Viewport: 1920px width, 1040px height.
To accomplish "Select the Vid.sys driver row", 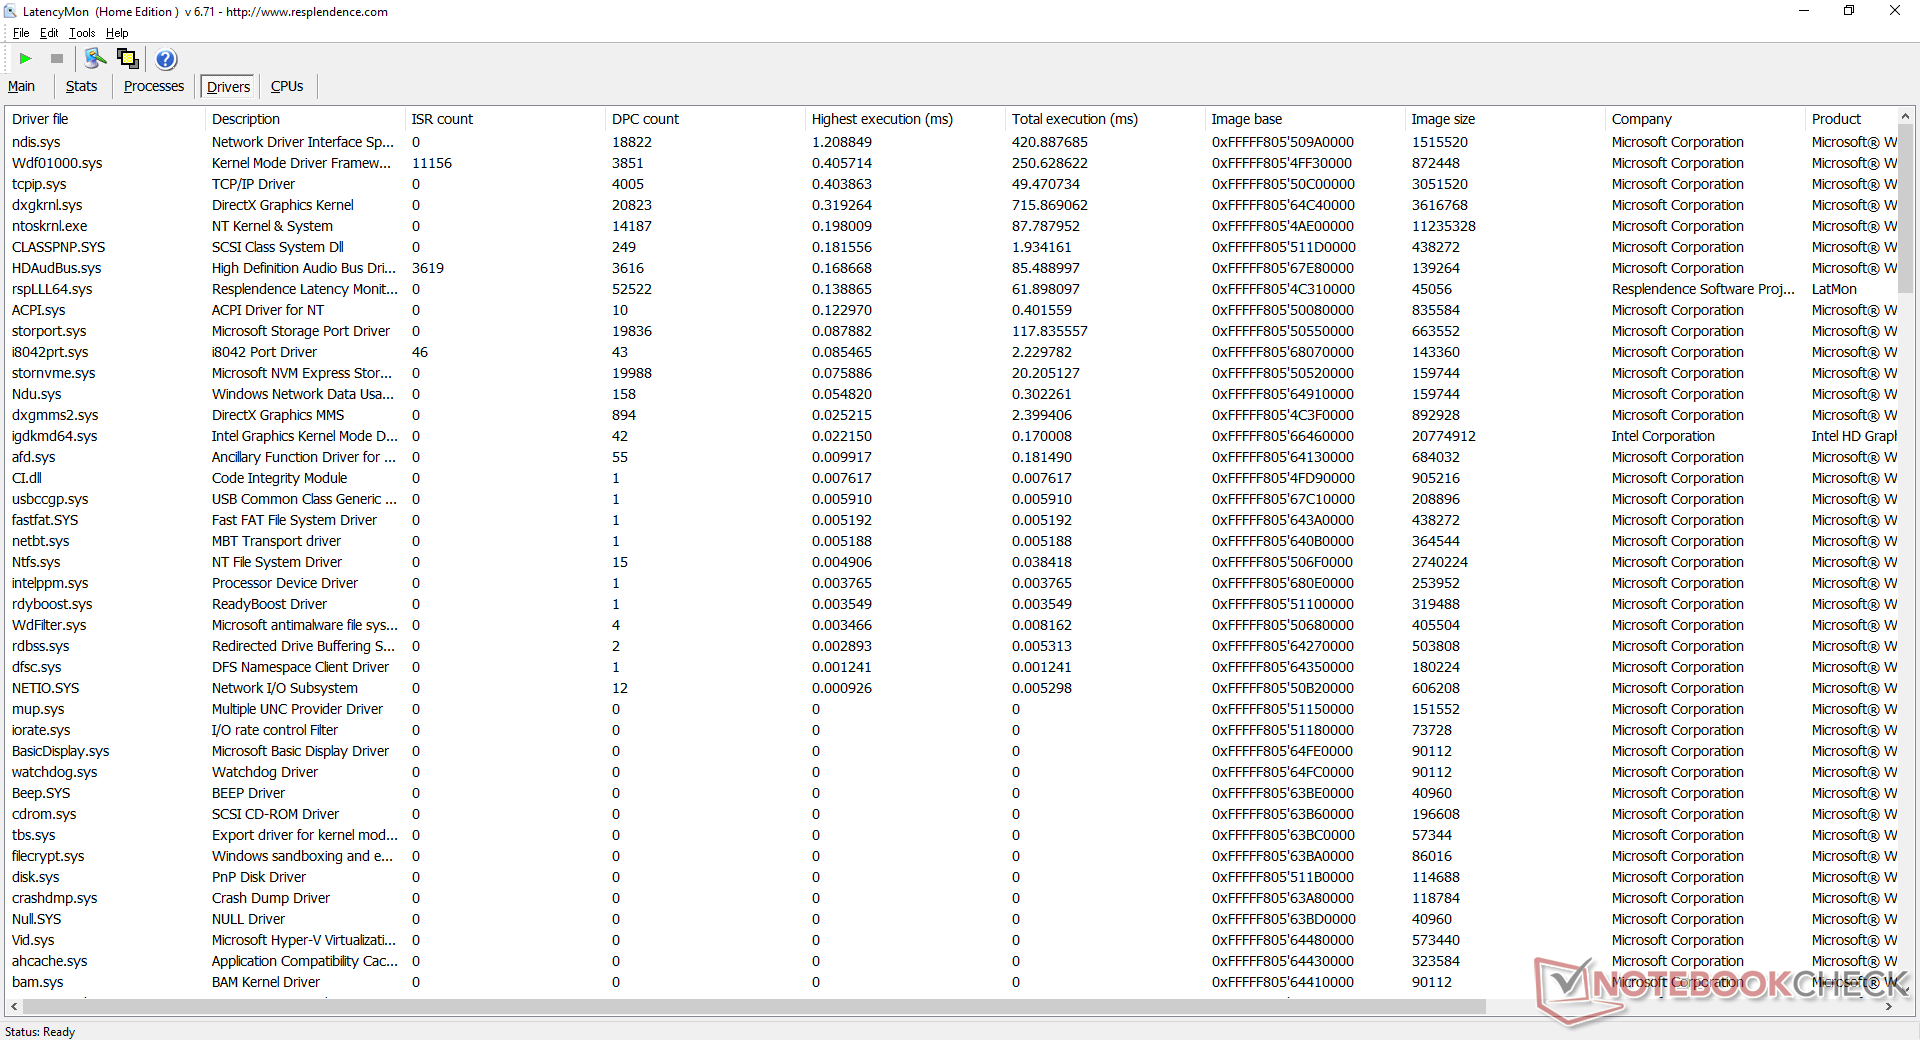I will 951,940.
